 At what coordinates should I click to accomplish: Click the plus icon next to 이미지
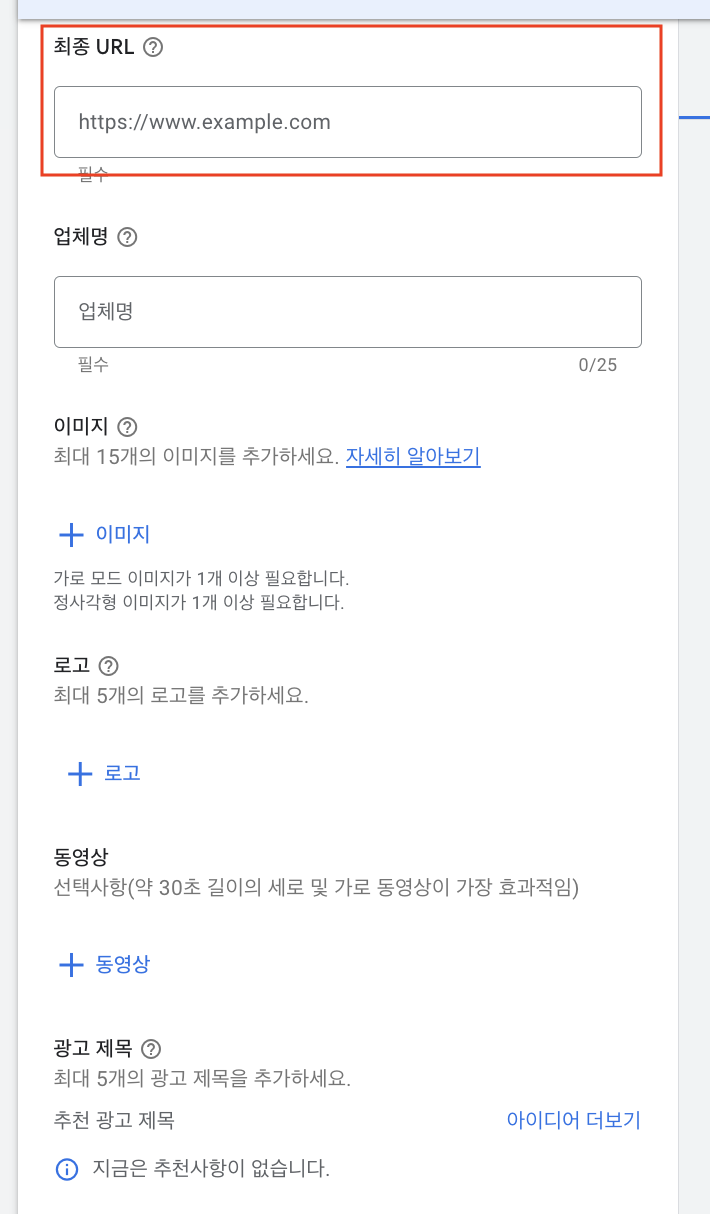point(70,534)
